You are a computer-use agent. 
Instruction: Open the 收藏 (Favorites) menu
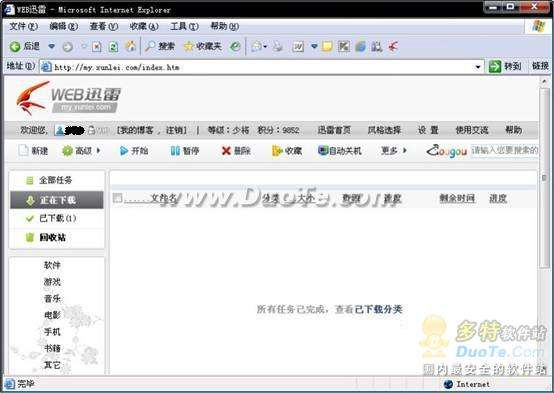pyautogui.click(x=144, y=26)
